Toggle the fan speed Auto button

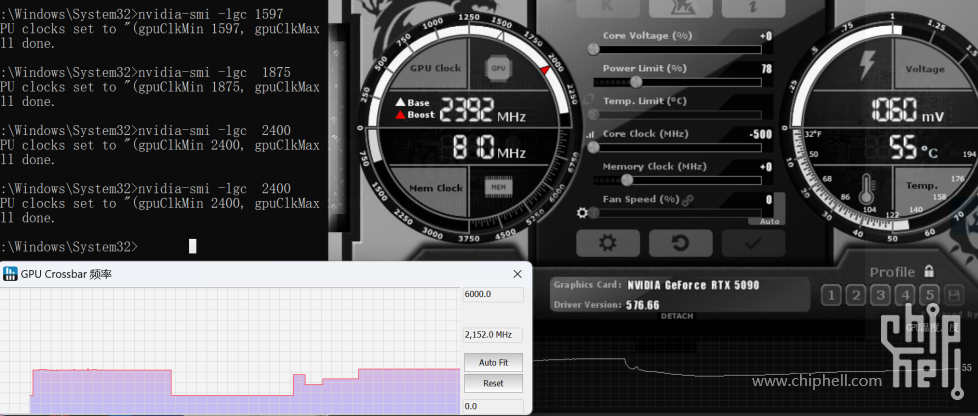click(770, 221)
